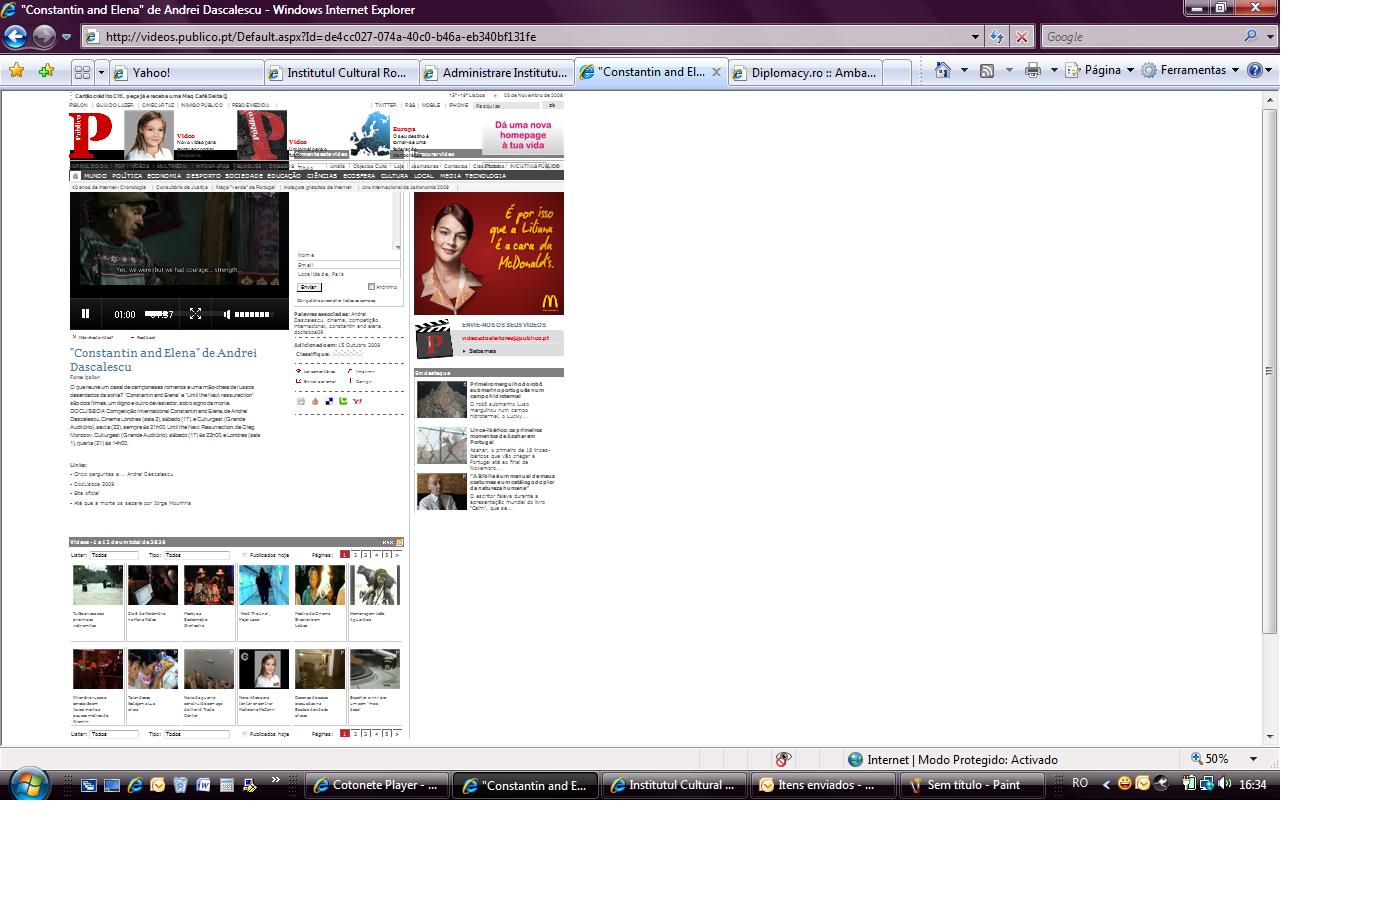Toggle lower 'Publicados hoje' checkbox

245,734
